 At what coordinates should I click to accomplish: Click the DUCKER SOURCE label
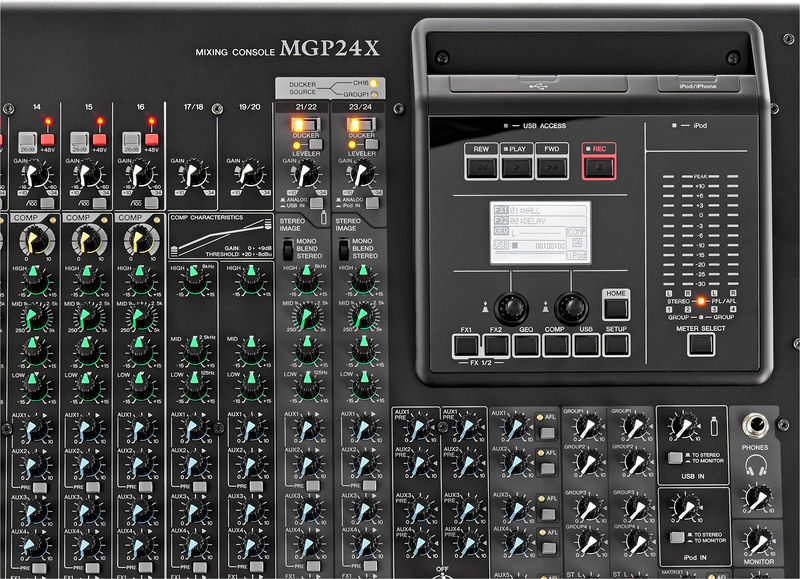click(303, 88)
